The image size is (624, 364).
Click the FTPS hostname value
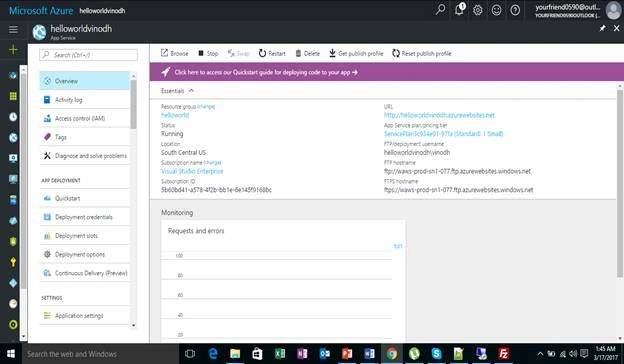[x=458, y=190]
